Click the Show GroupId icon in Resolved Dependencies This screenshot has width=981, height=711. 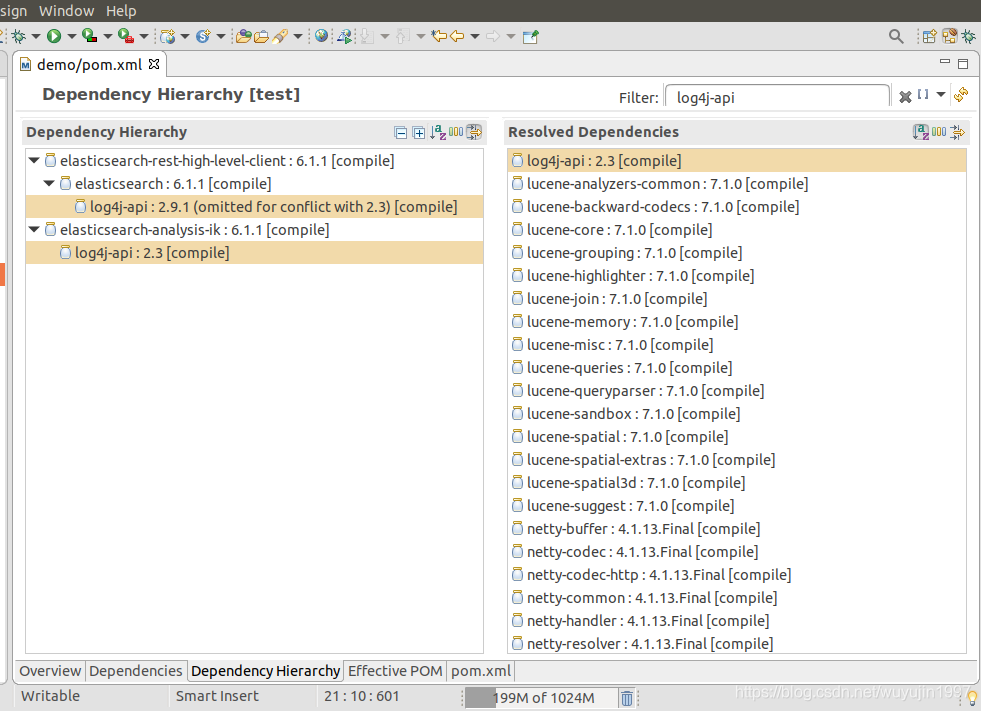coord(939,132)
